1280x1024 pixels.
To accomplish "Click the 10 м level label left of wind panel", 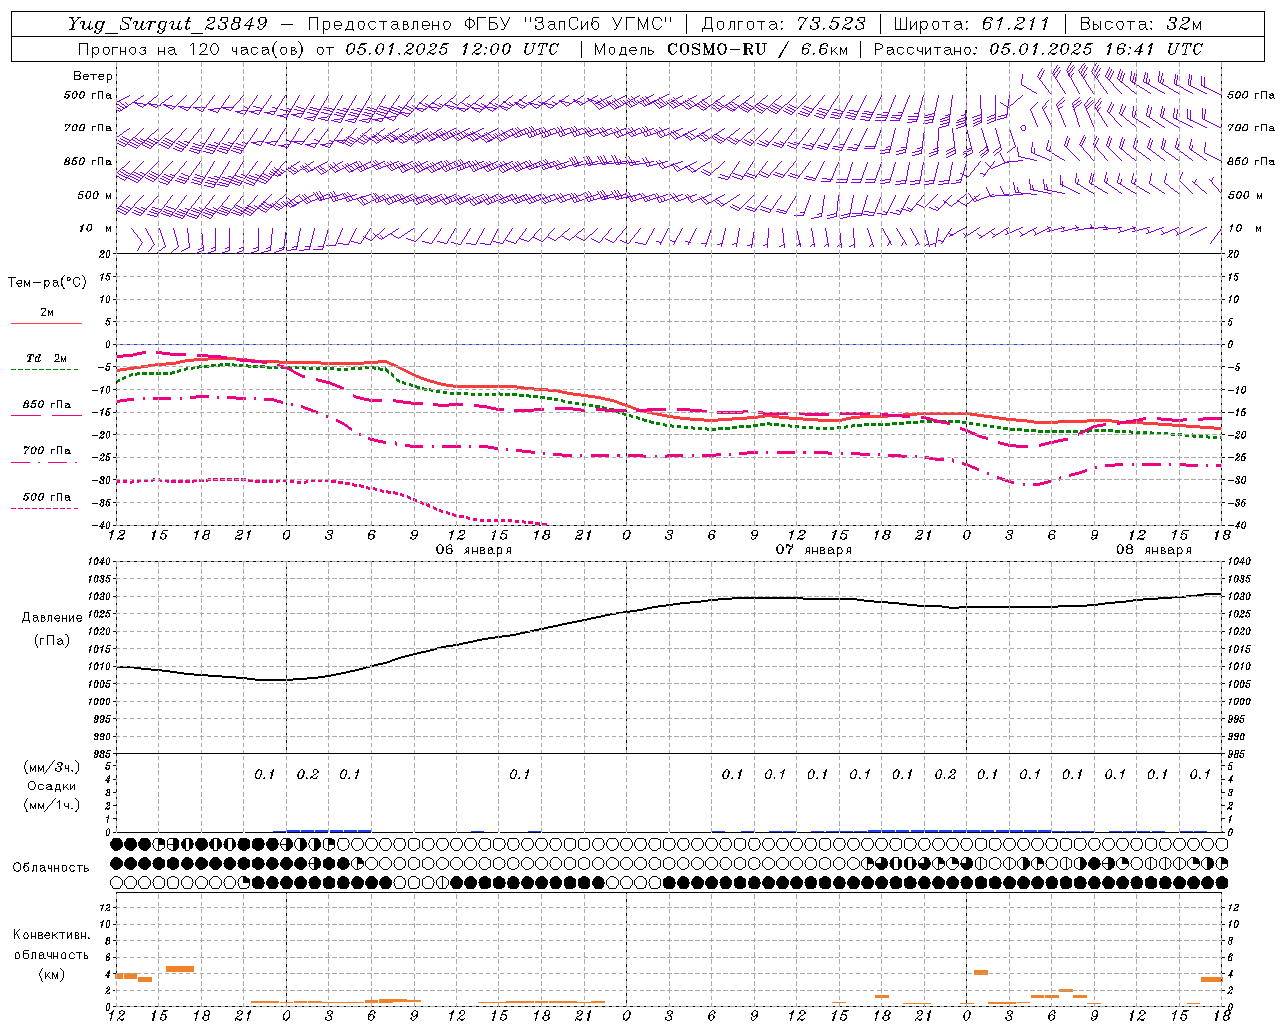I will click(x=96, y=229).
